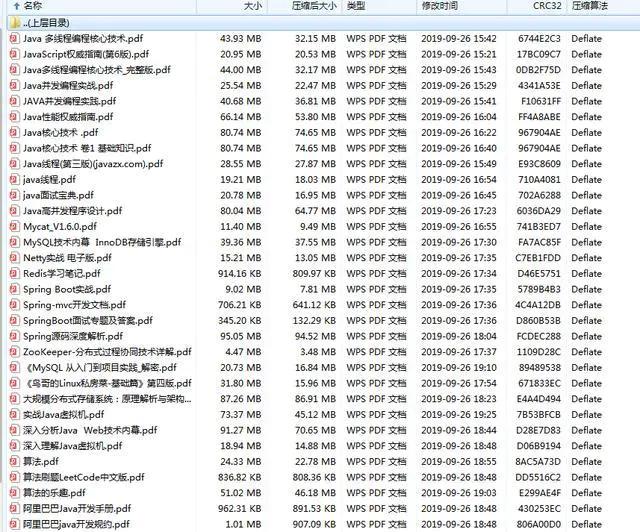This screenshot has width=640, height=532.
Task: Select the ..(上层目录) row text
Action: 46,23
